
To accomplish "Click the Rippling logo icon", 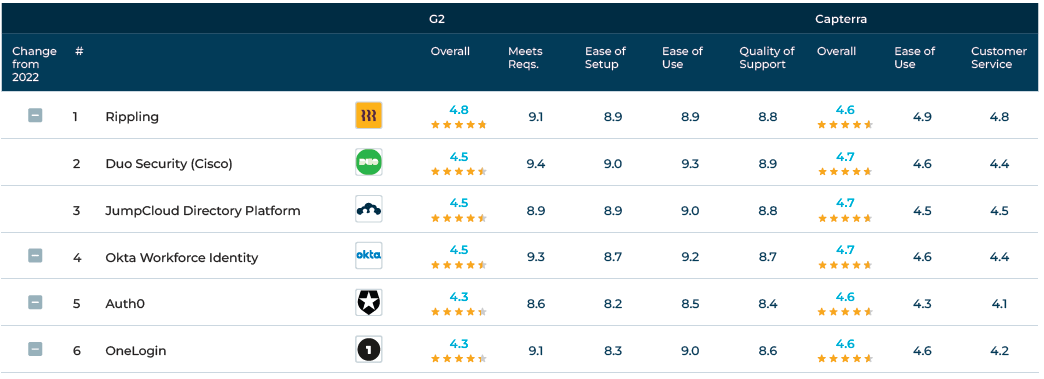I will coord(368,115).
